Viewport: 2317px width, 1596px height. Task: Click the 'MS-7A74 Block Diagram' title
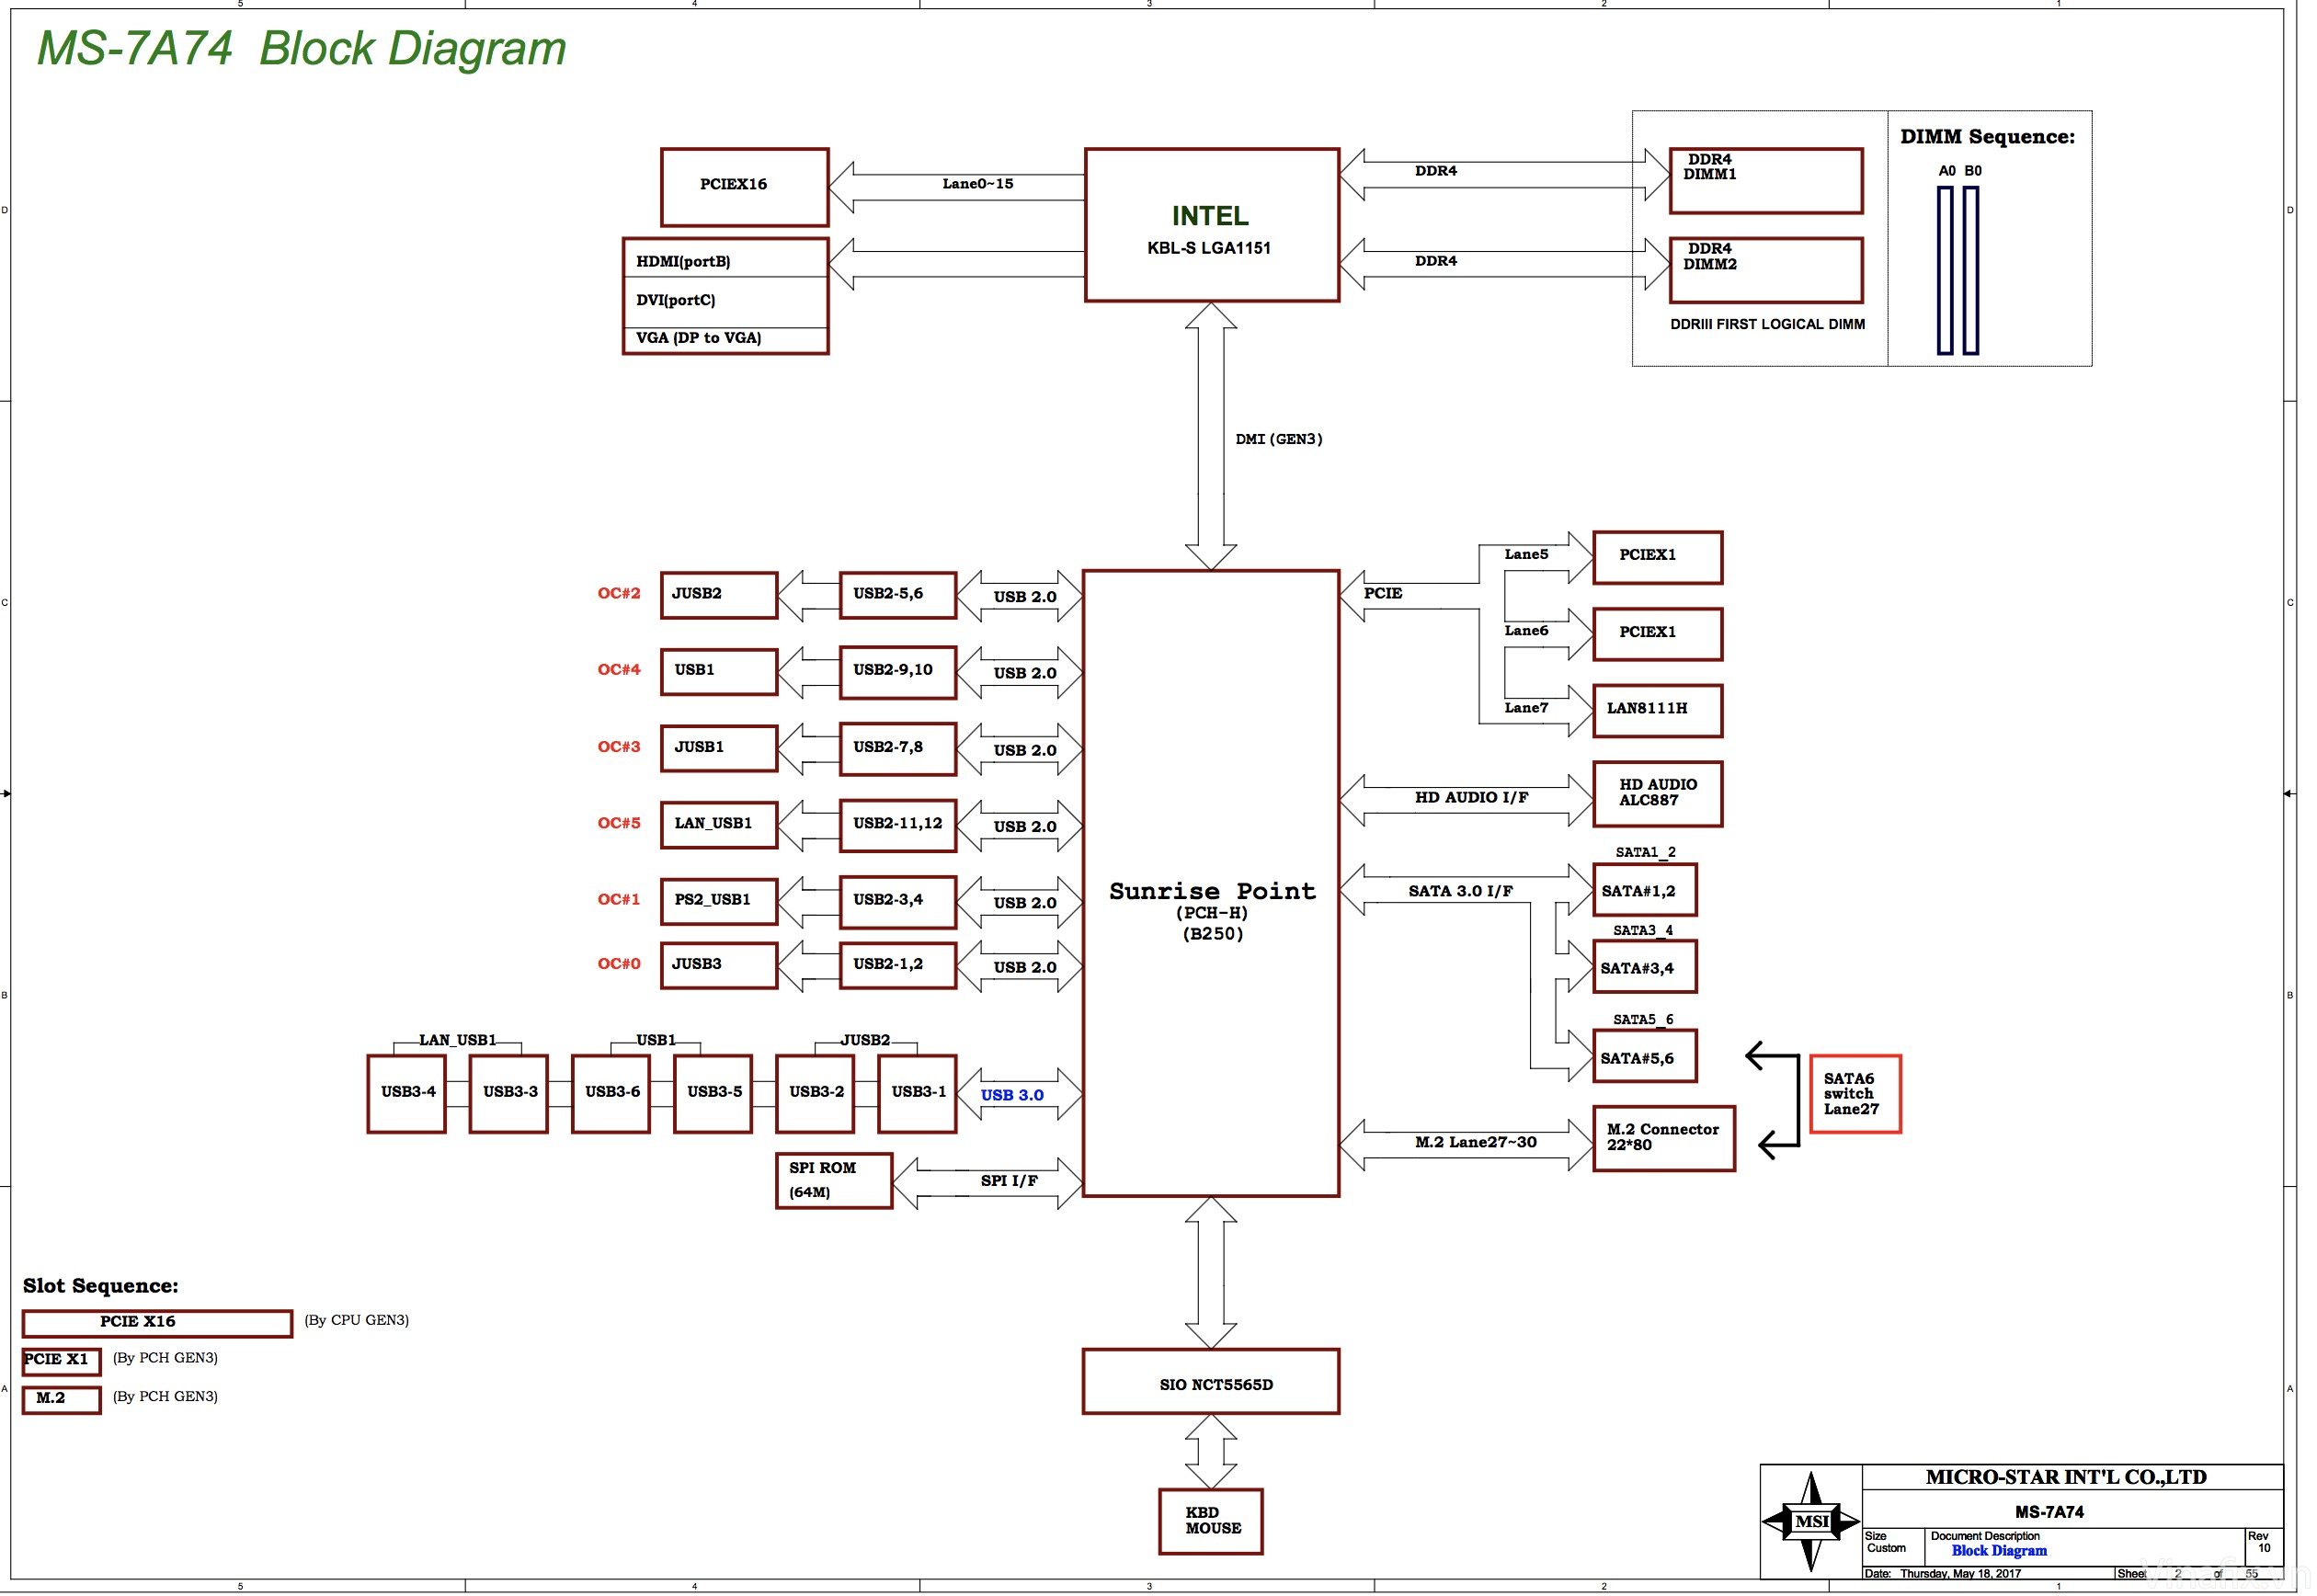(301, 48)
